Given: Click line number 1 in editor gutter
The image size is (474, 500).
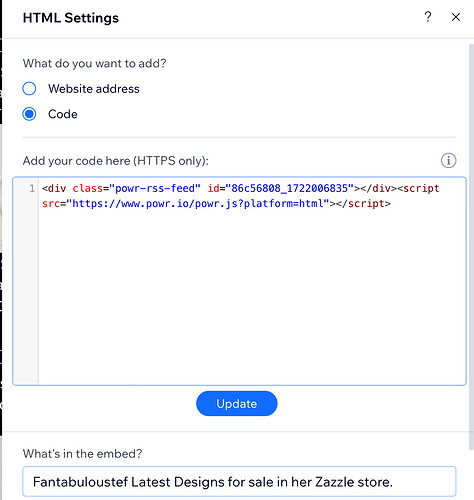Looking at the screenshot, I should point(32,188).
